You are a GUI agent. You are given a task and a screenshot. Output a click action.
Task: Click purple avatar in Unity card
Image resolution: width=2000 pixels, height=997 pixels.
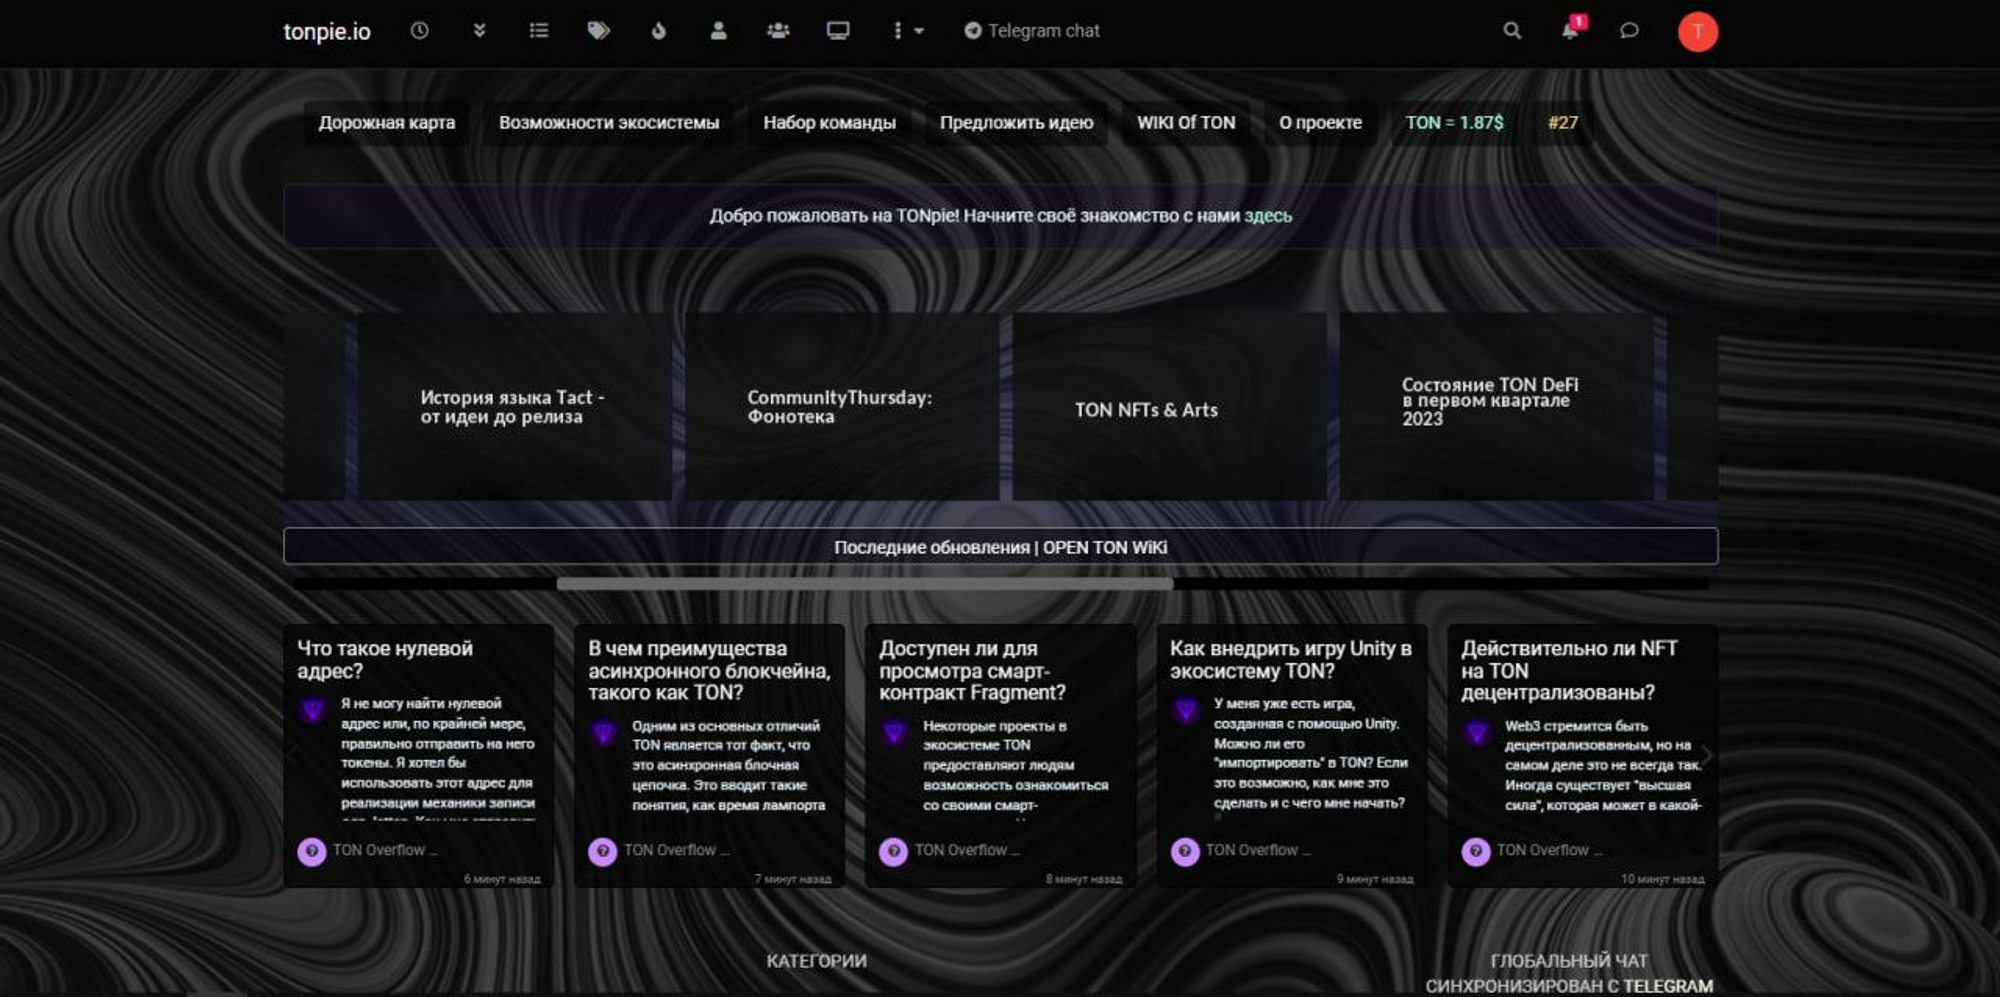(x=1185, y=711)
